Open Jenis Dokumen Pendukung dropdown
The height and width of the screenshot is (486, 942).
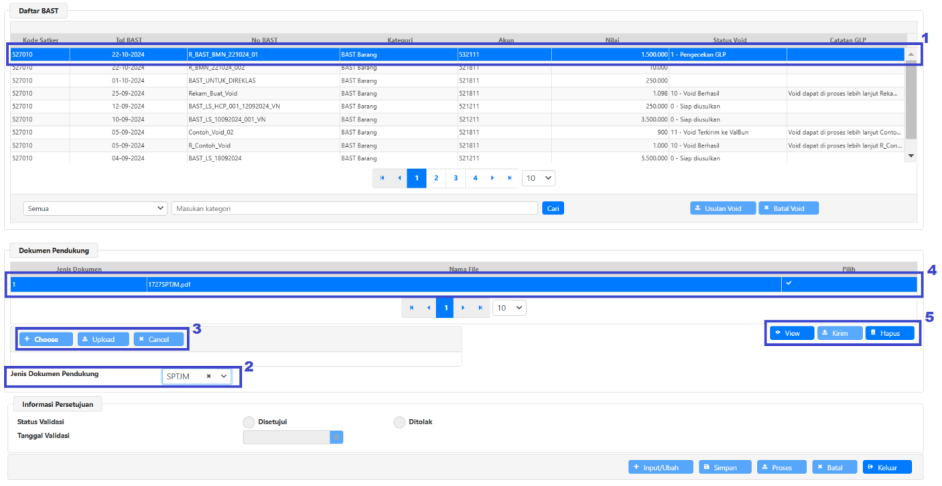click(224, 376)
